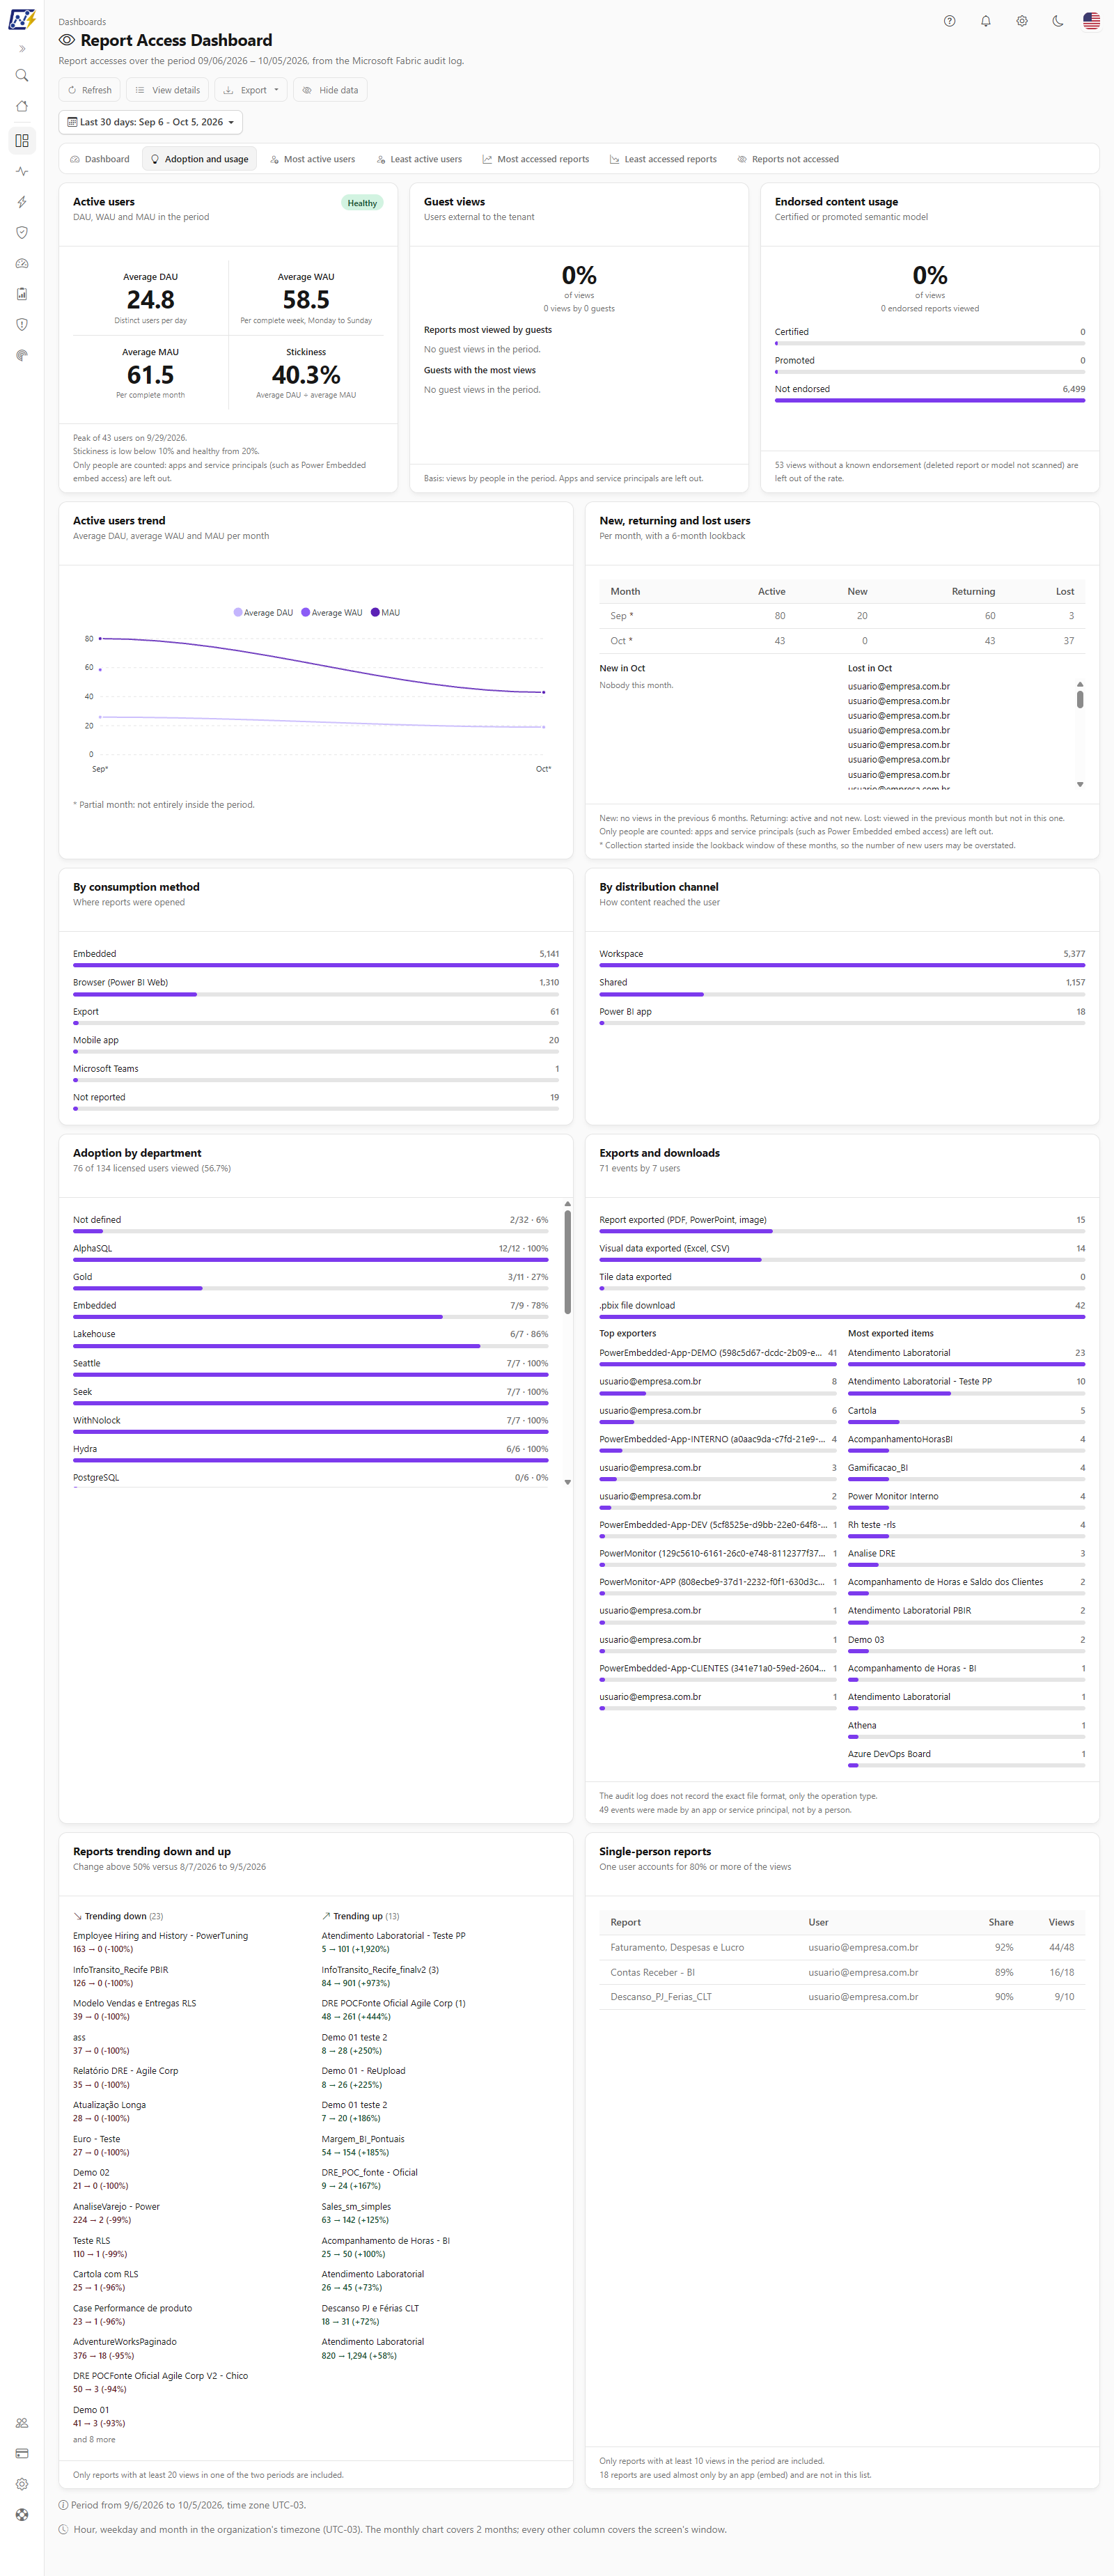This screenshot has width=1114, height=2576.
Task: Click the Browser (Power BI Web) row
Action: pyautogui.click(x=316, y=987)
